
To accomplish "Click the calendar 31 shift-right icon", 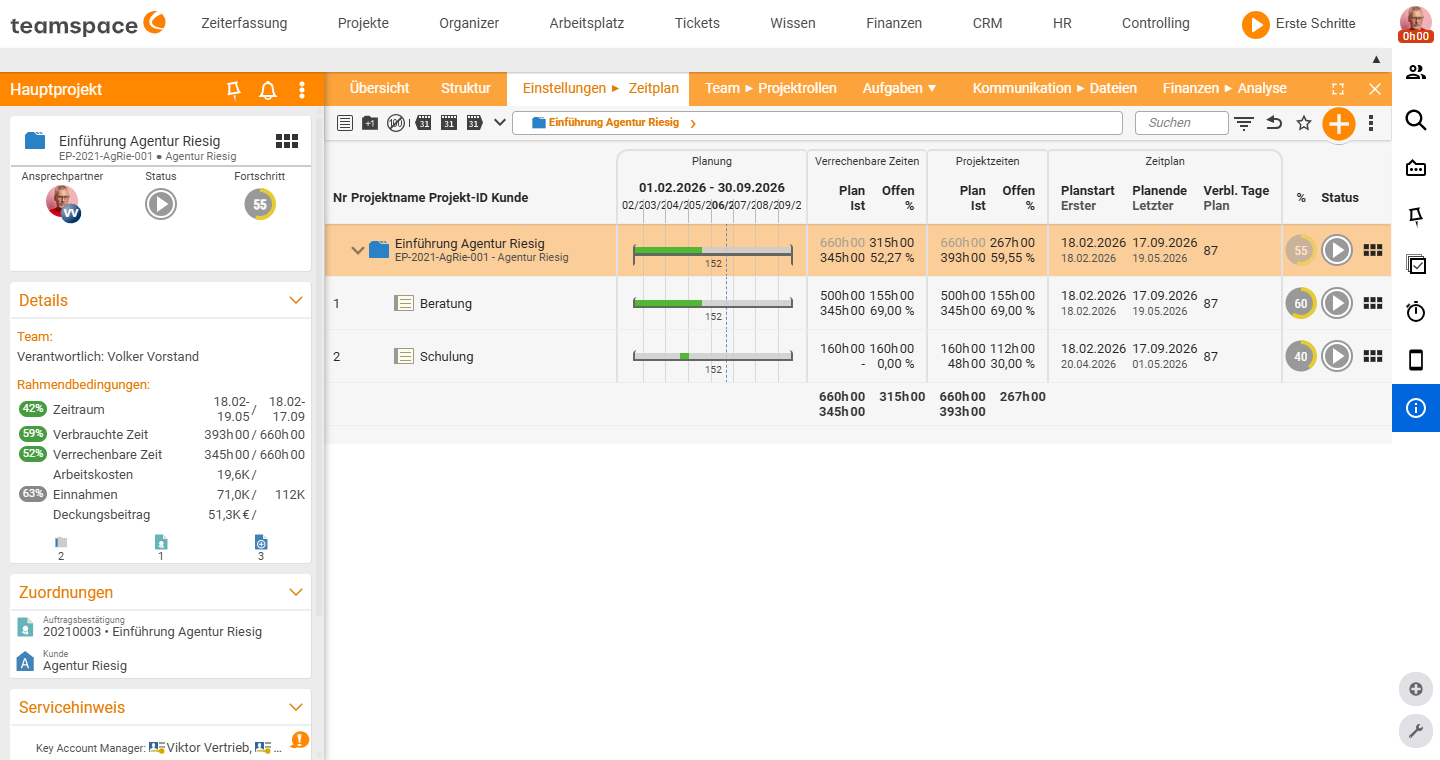I will 474,123.
